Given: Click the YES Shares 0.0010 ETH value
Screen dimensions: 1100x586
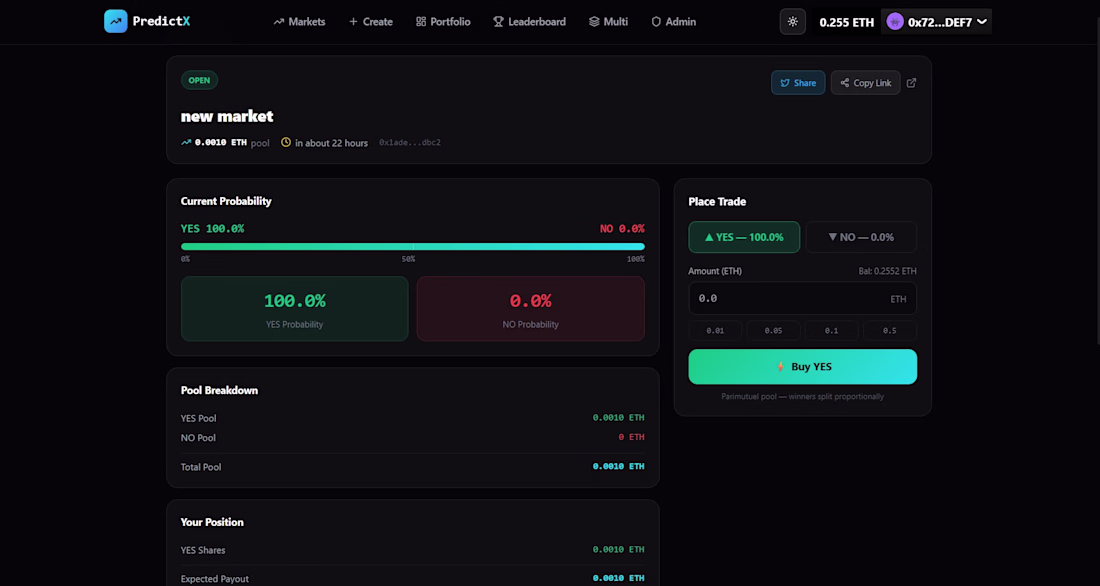Looking at the screenshot, I should point(618,550).
